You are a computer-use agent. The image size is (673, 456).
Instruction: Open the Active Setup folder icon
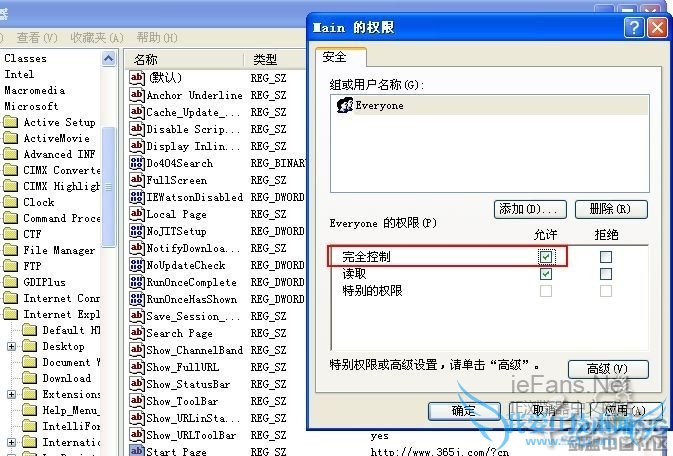click(x=10, y=122)
